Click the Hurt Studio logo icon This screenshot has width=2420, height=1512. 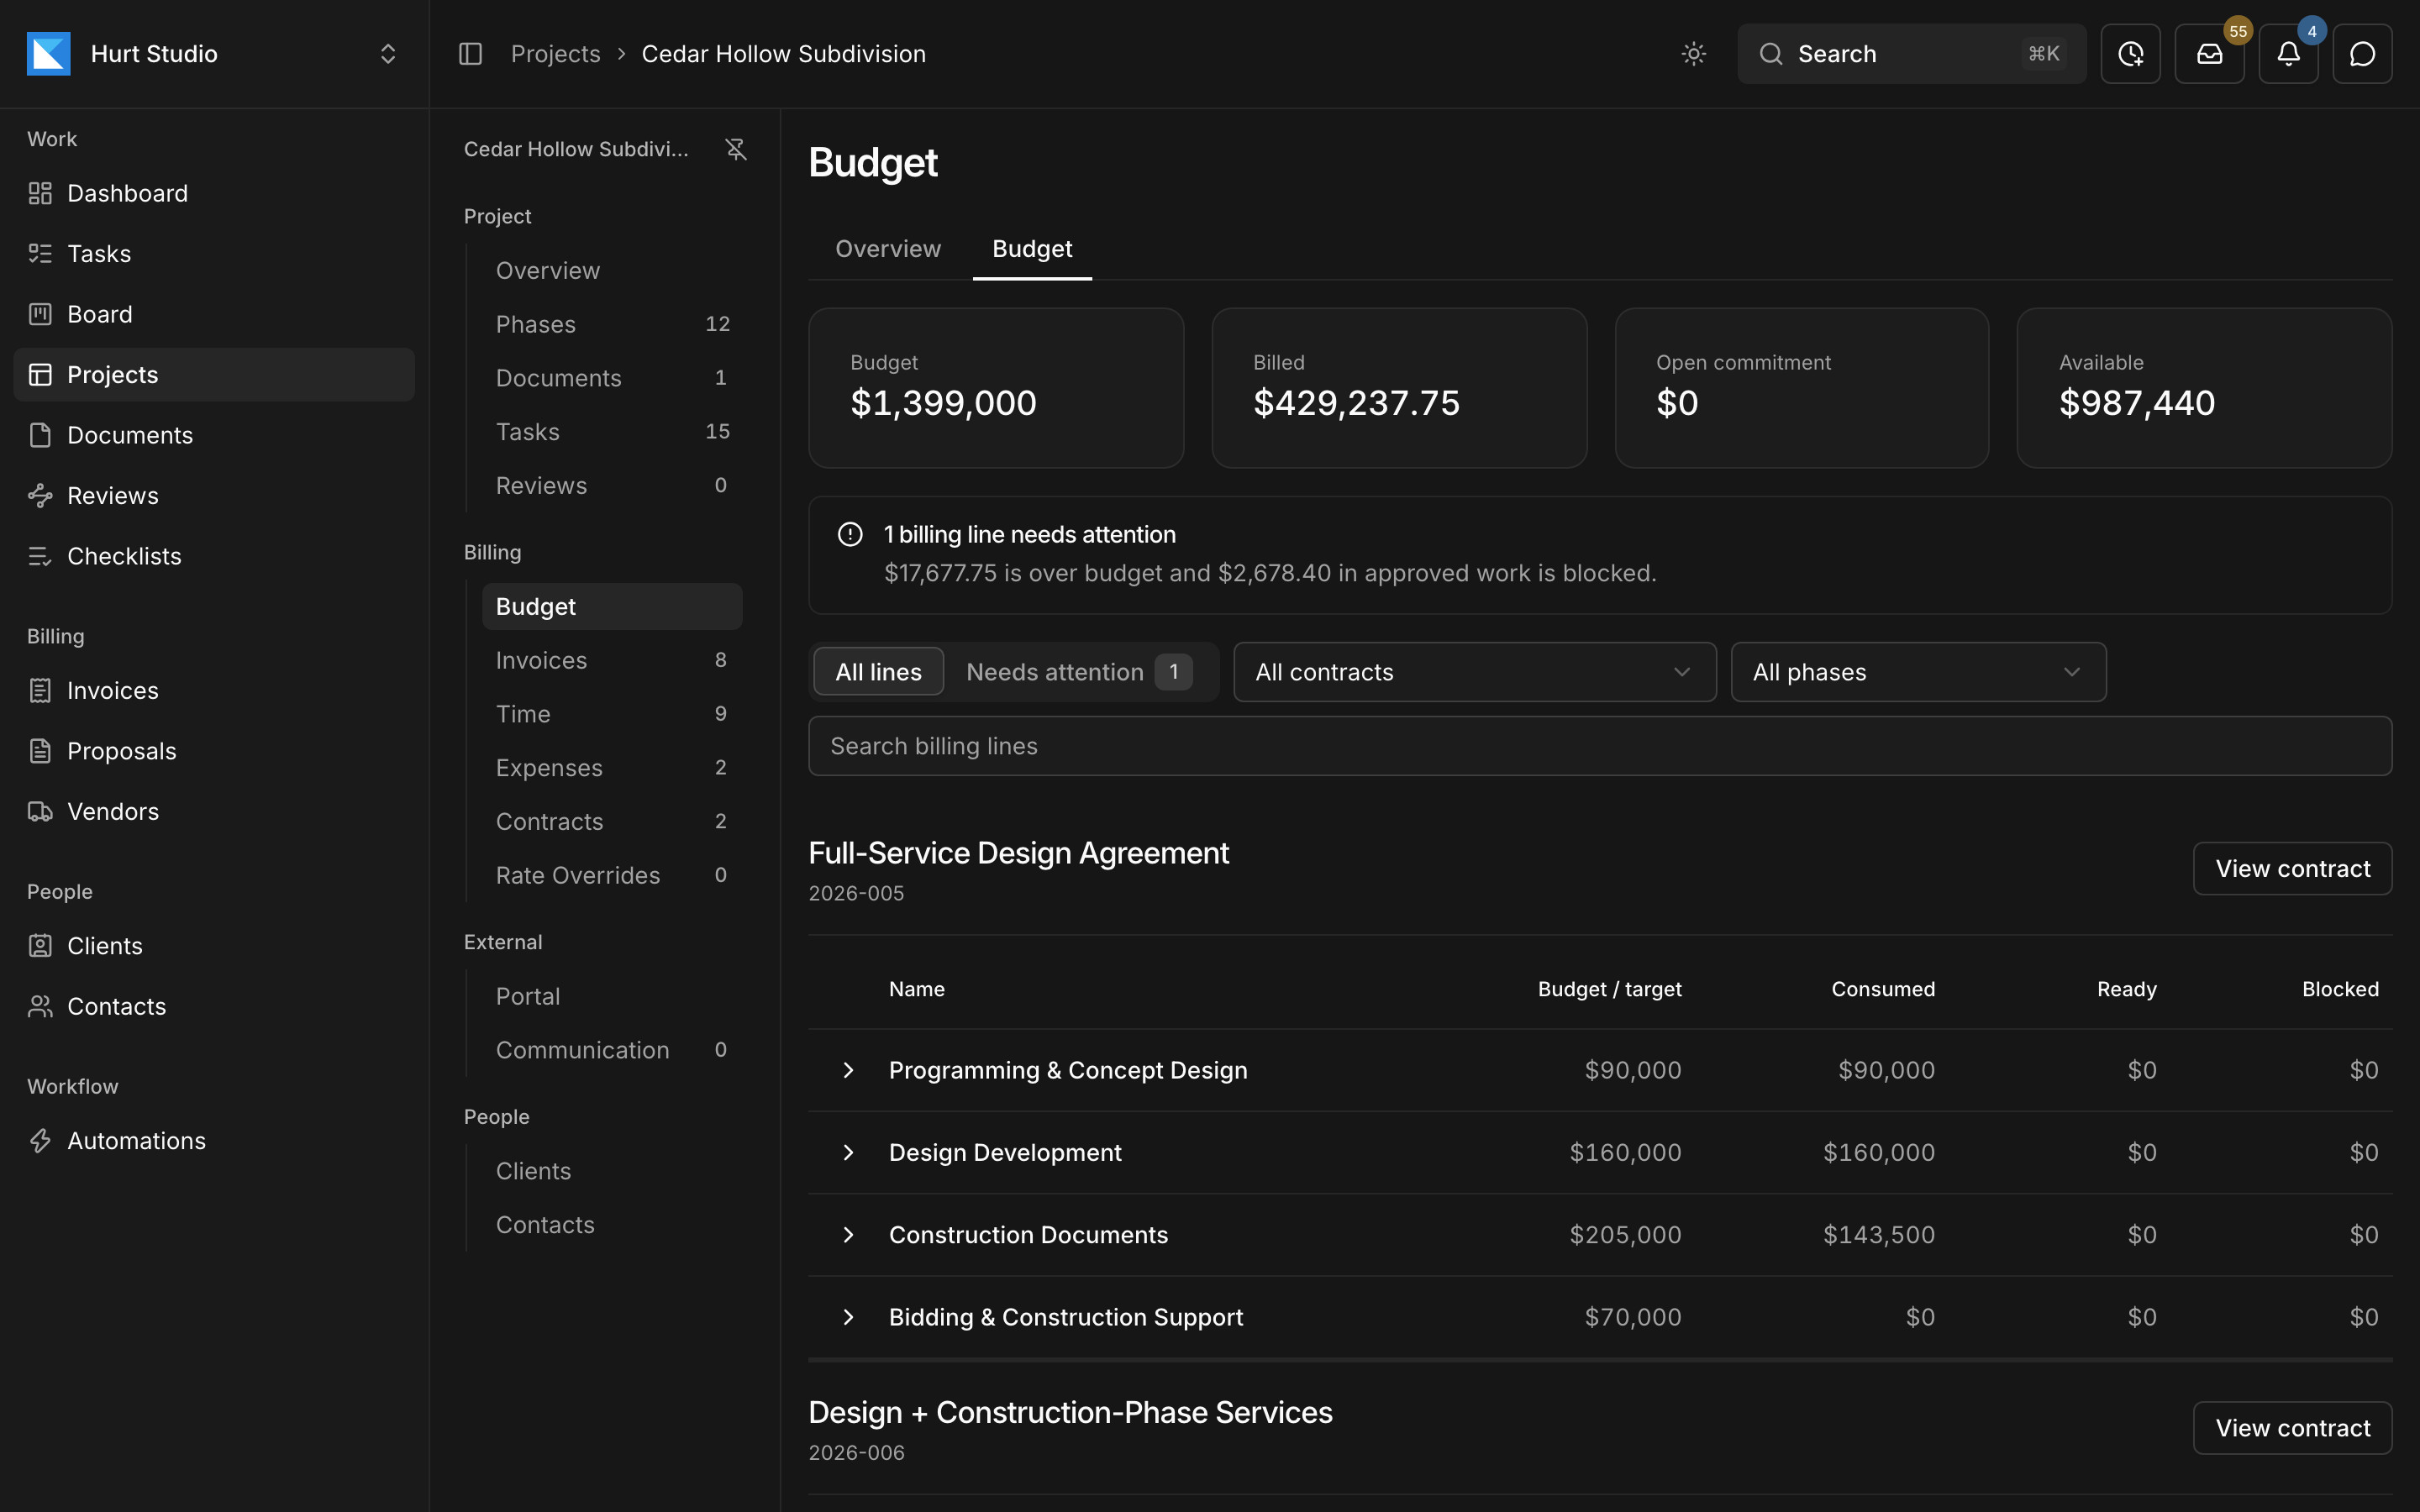pyautogui.click(x=48, y=54)
